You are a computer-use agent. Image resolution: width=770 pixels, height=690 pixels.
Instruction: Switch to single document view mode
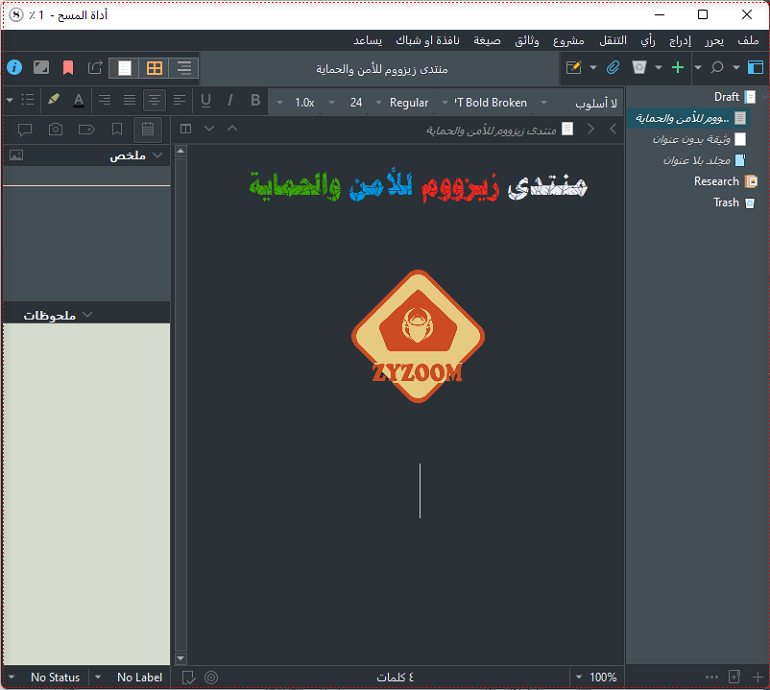[x=124, y=68]
